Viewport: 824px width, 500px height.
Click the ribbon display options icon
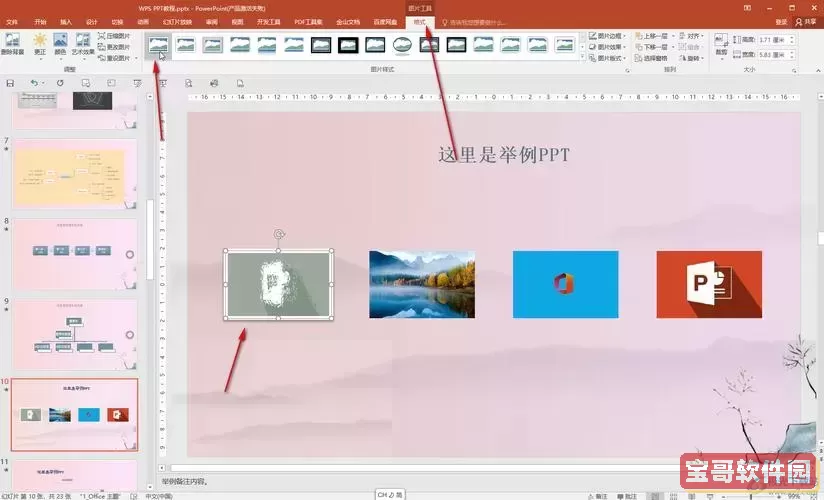click(747, 8)
